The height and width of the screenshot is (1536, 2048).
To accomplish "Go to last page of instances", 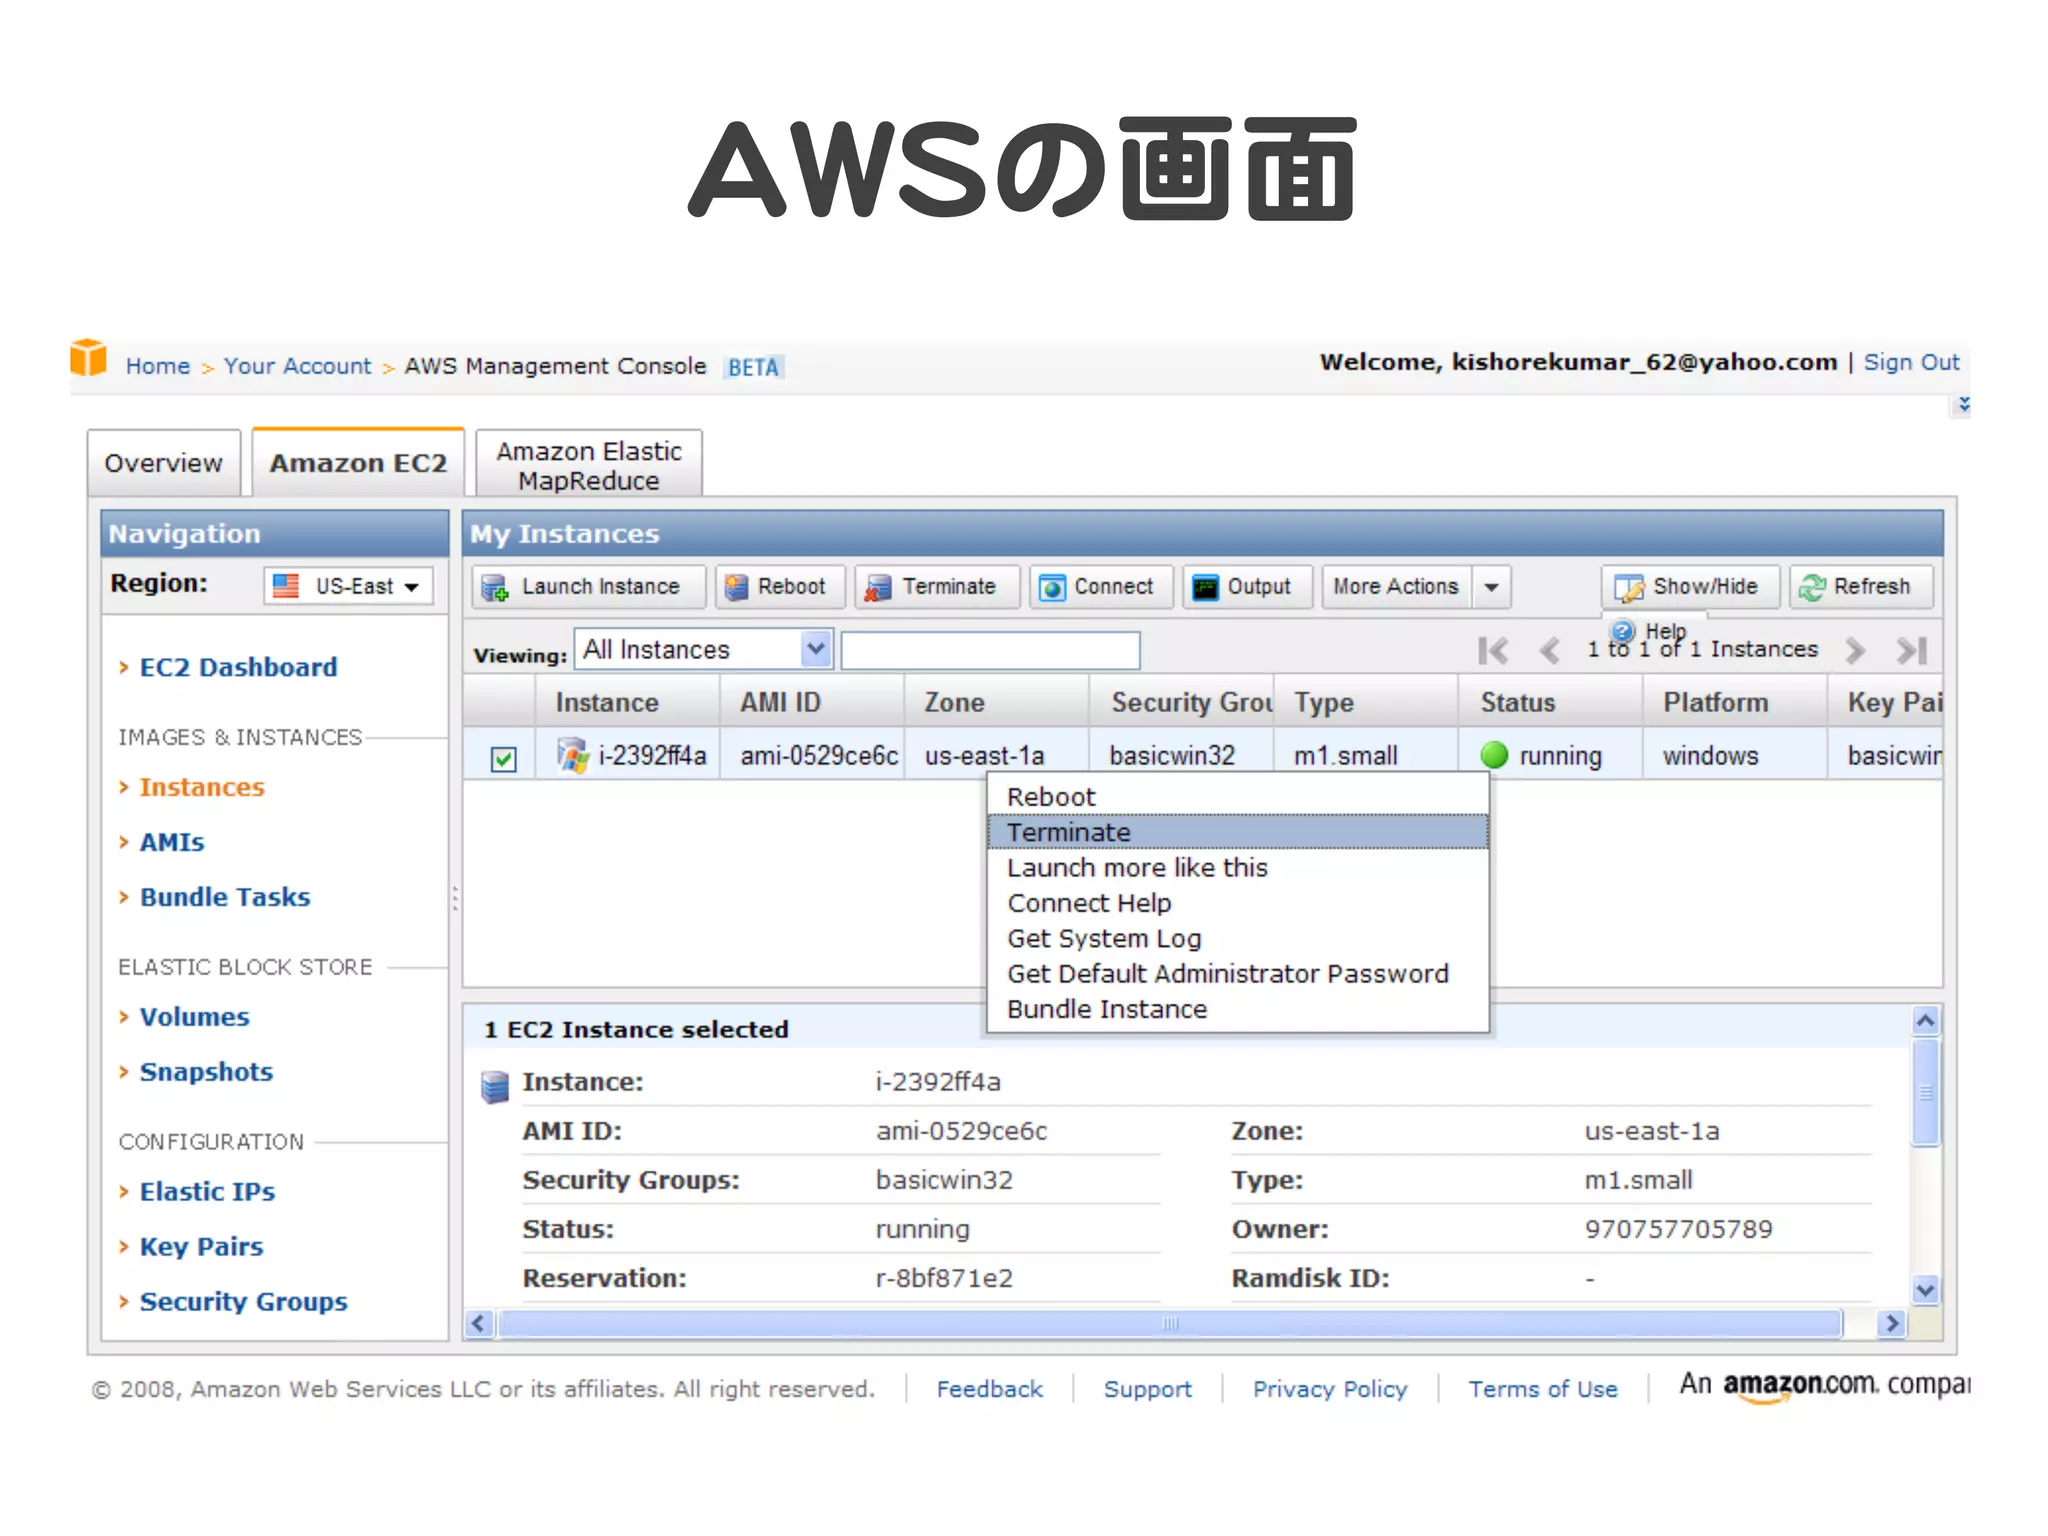I will click(x=1912, y=651).
